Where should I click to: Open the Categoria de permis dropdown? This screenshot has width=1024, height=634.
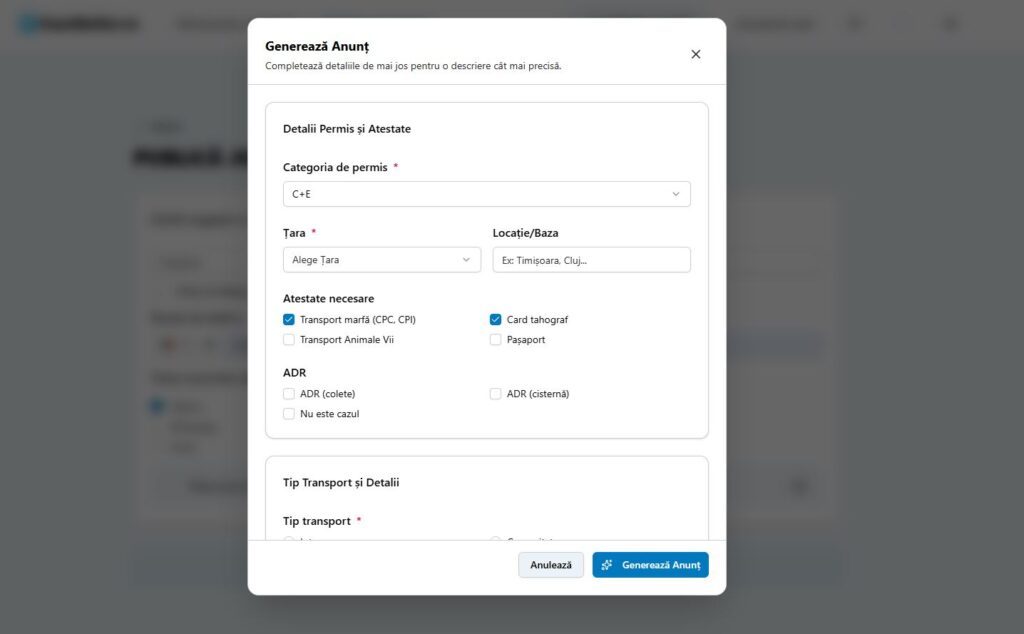coord(486,194)
